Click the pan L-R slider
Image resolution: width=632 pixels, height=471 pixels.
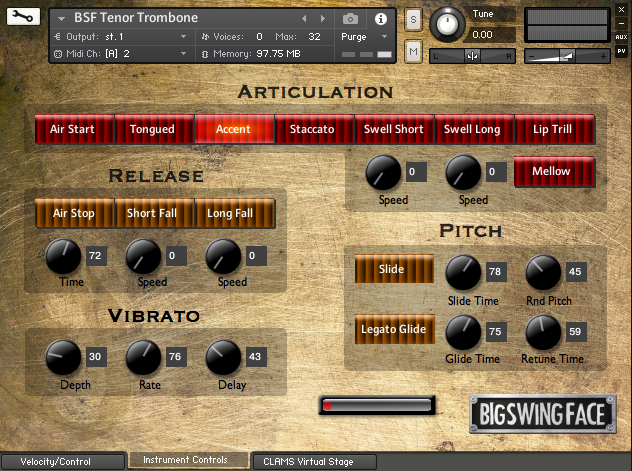(472, 56)
